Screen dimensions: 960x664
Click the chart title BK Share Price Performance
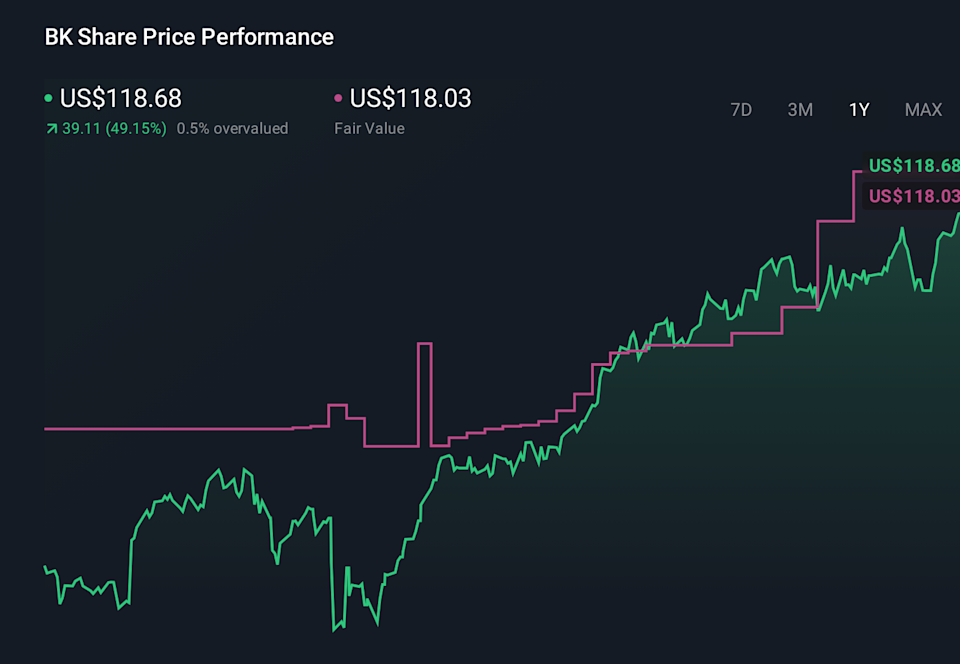(188, 36)
